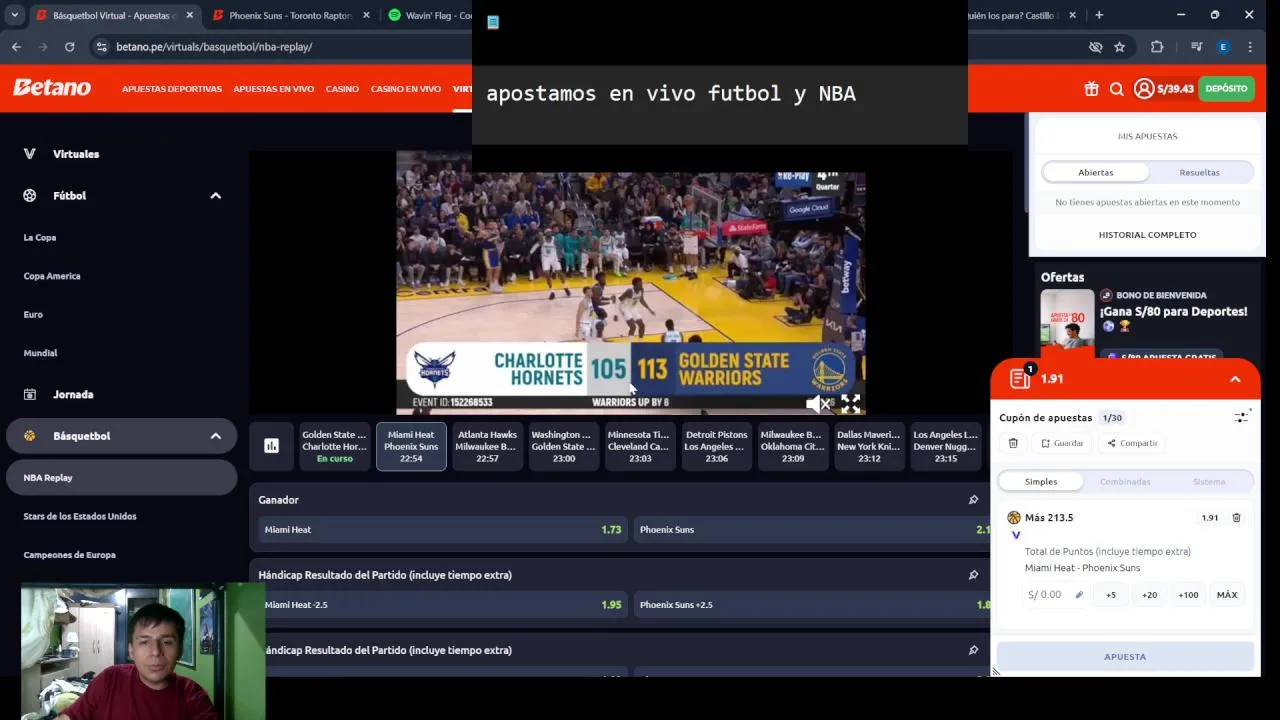Image resolution: width=1280 pixels, height=720 pixels.
Task: Open the media control icon in Chrome toolbar
Action: click(1196, 47)
